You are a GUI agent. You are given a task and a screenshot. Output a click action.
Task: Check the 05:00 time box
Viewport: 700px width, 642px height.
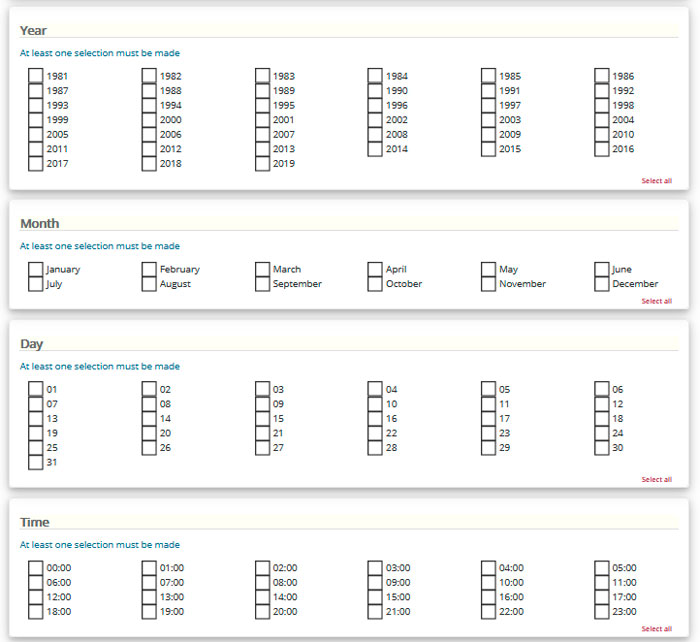pos(601,567)
